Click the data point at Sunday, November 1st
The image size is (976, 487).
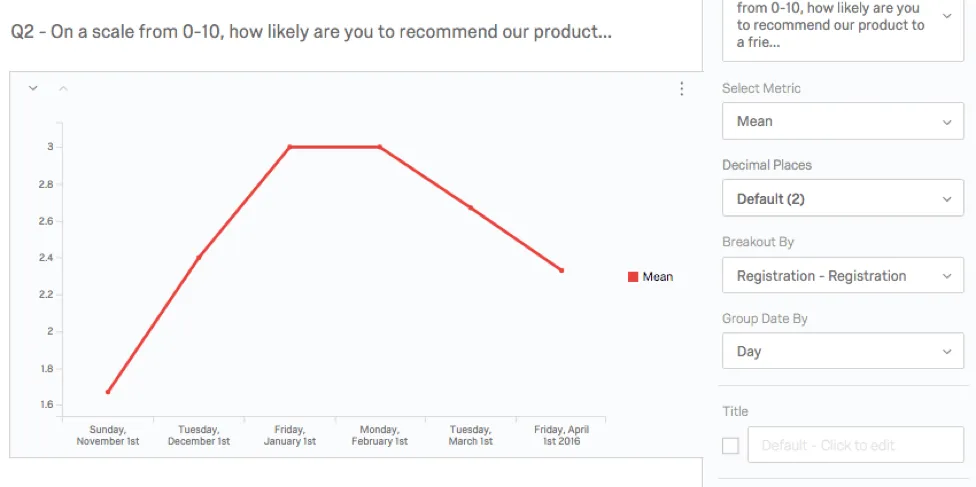[108, 391]
